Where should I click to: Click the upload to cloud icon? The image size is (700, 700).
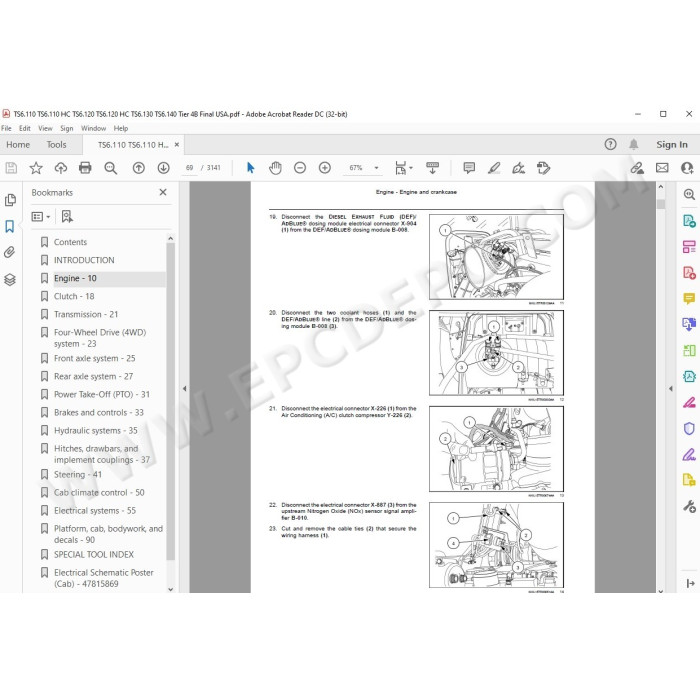pos(61,168)
